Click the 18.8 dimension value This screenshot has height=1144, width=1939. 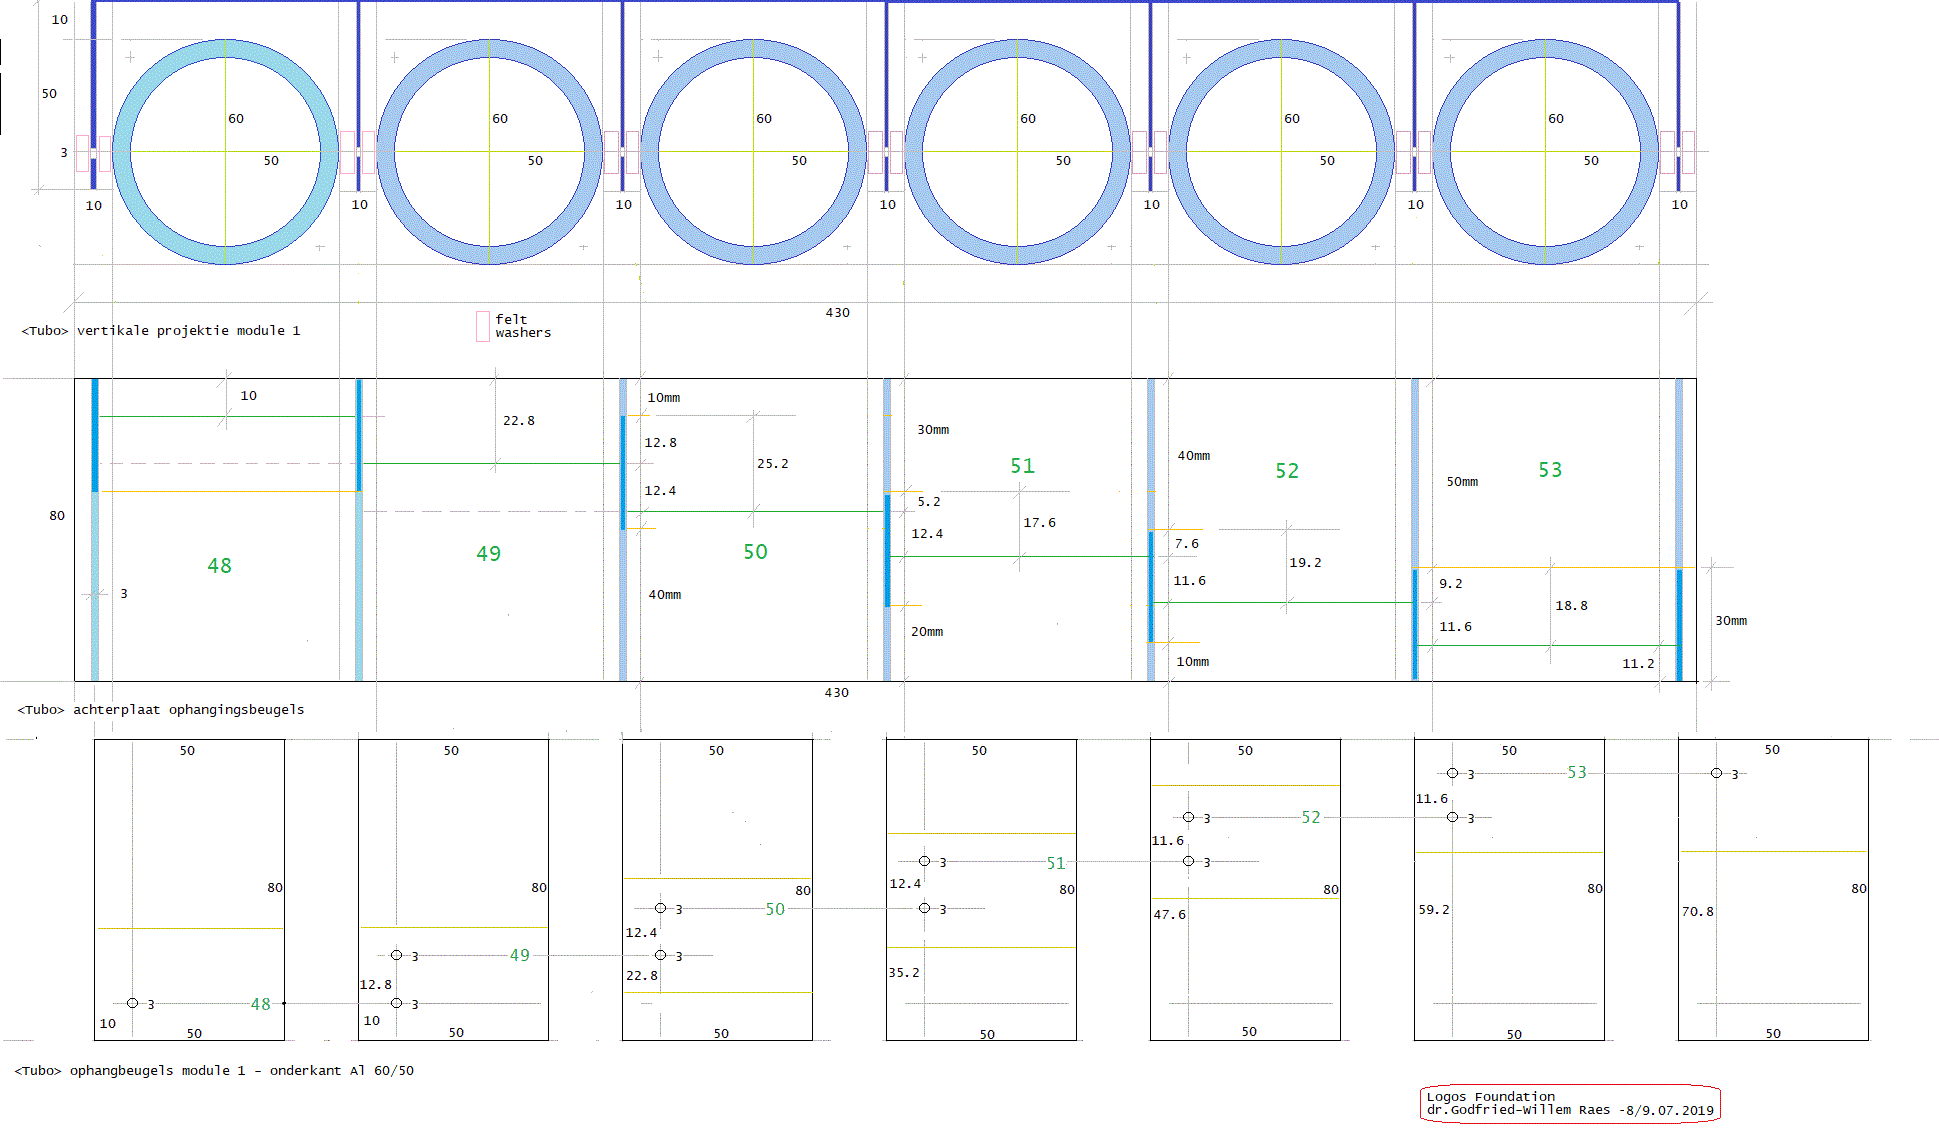pos(1571,606)
